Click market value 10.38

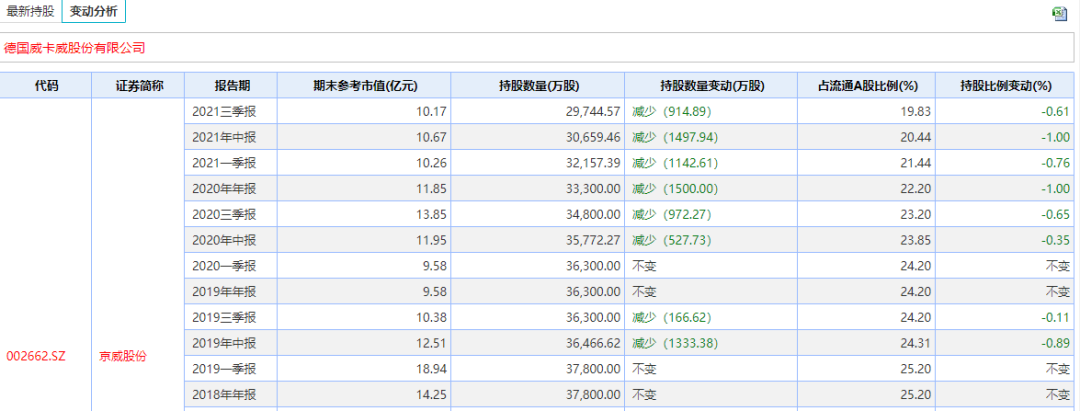(x=432, y=318)
